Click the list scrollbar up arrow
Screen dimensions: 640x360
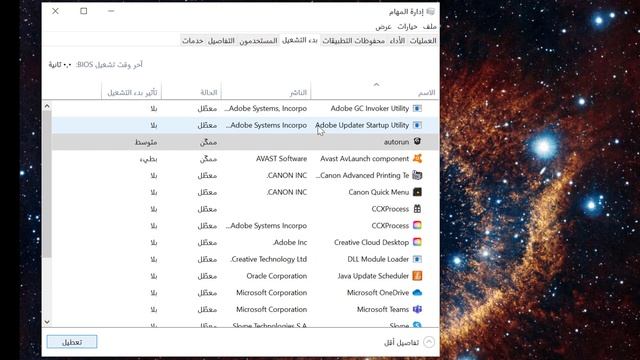tap(47, 106)
